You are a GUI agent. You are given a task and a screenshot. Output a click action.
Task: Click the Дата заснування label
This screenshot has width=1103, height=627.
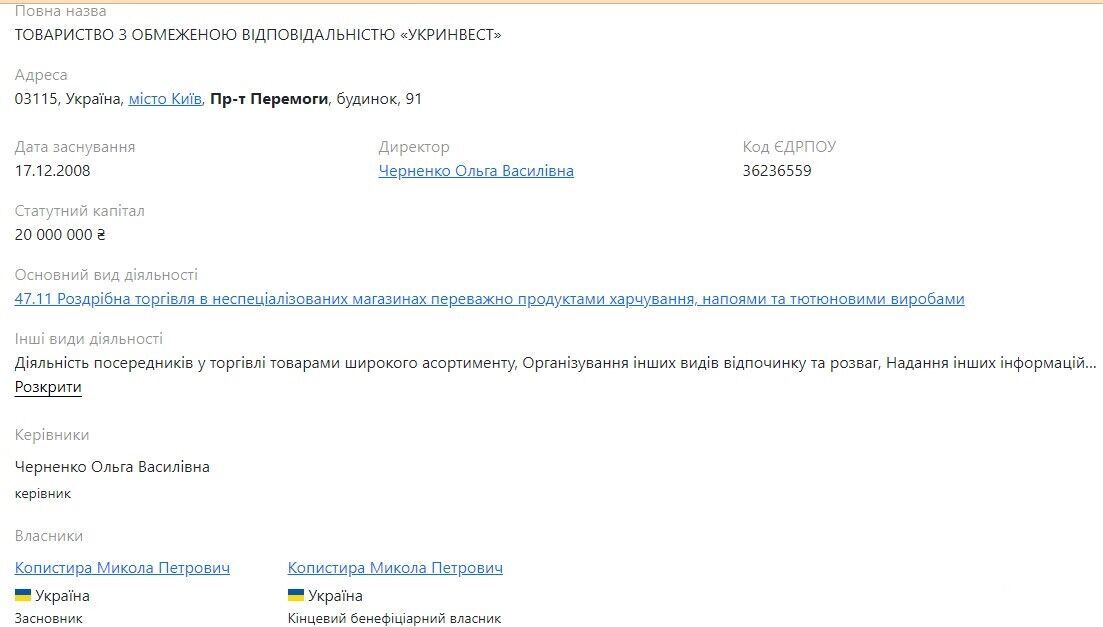coord(75,147)
